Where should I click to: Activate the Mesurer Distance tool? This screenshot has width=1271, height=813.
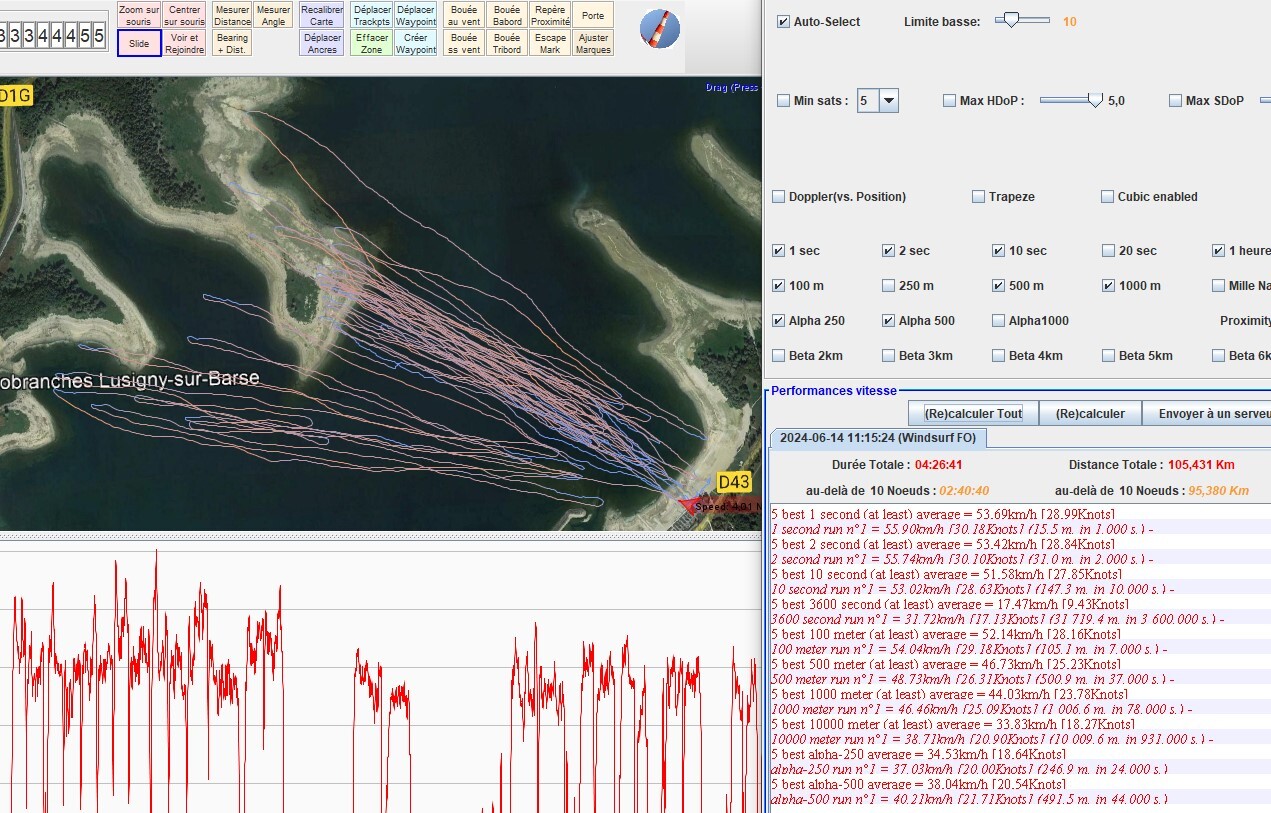(x=232, y=15)
